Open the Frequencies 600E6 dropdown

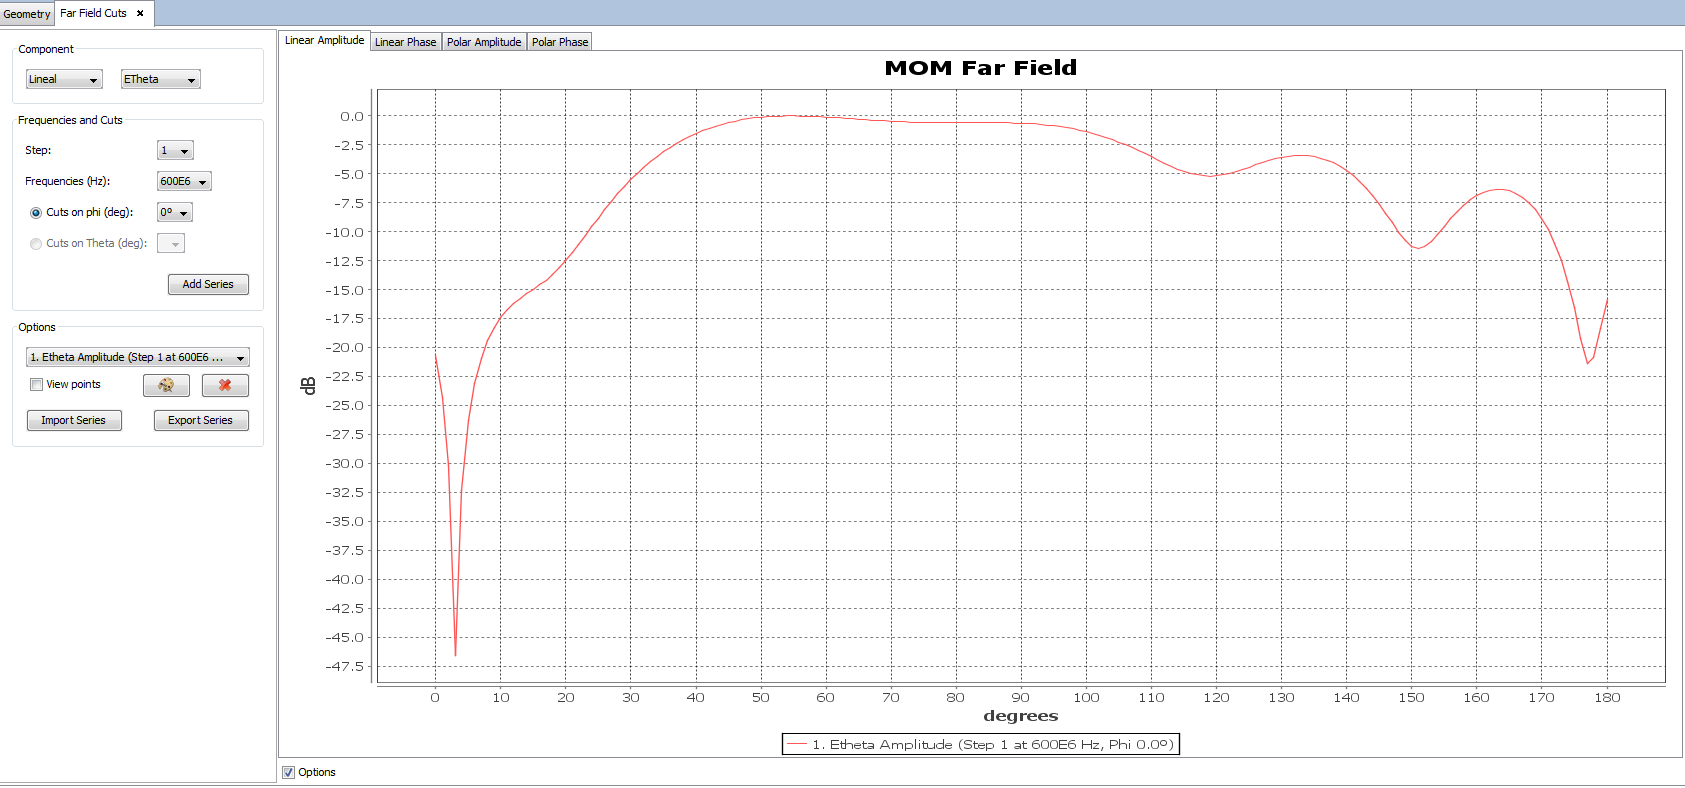click(184, 181)
